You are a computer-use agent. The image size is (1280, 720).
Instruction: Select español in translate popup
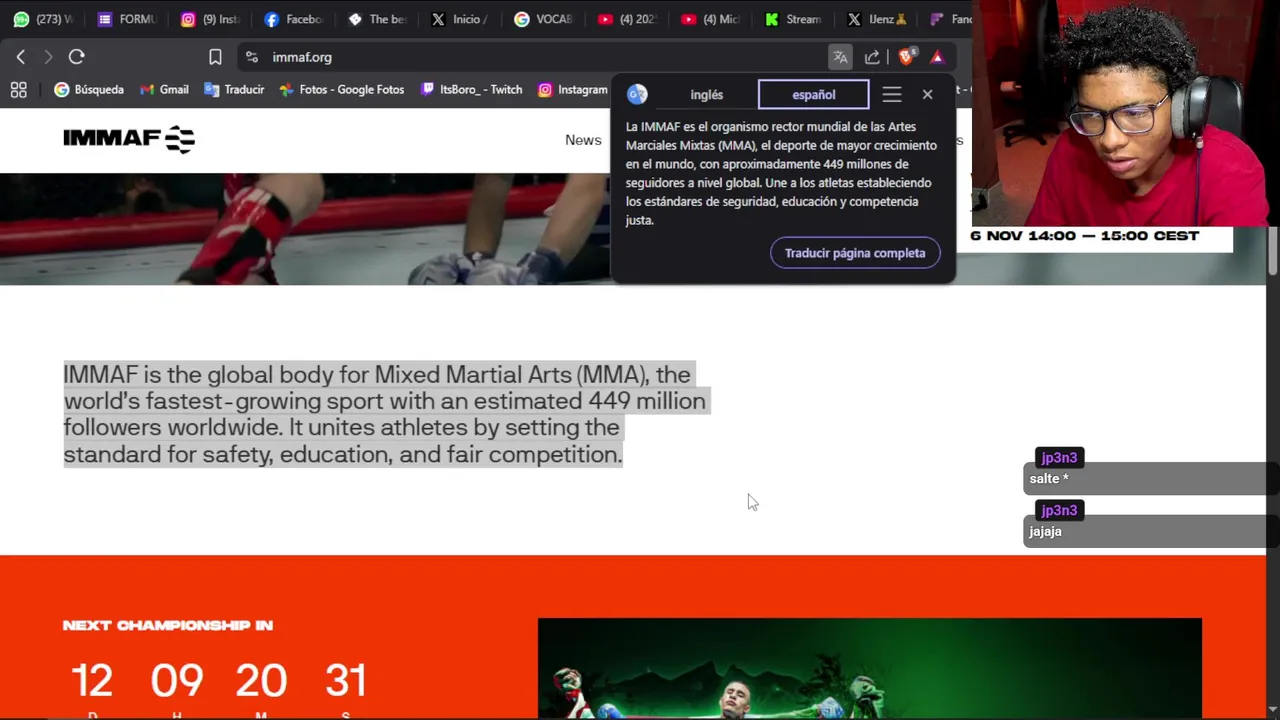click(813, 95)
